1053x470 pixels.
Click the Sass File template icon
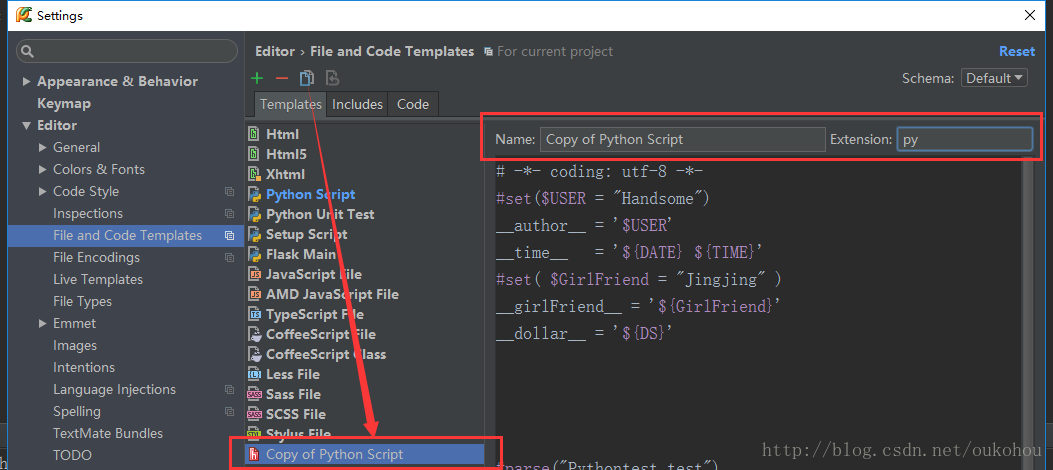pos(255,394)
